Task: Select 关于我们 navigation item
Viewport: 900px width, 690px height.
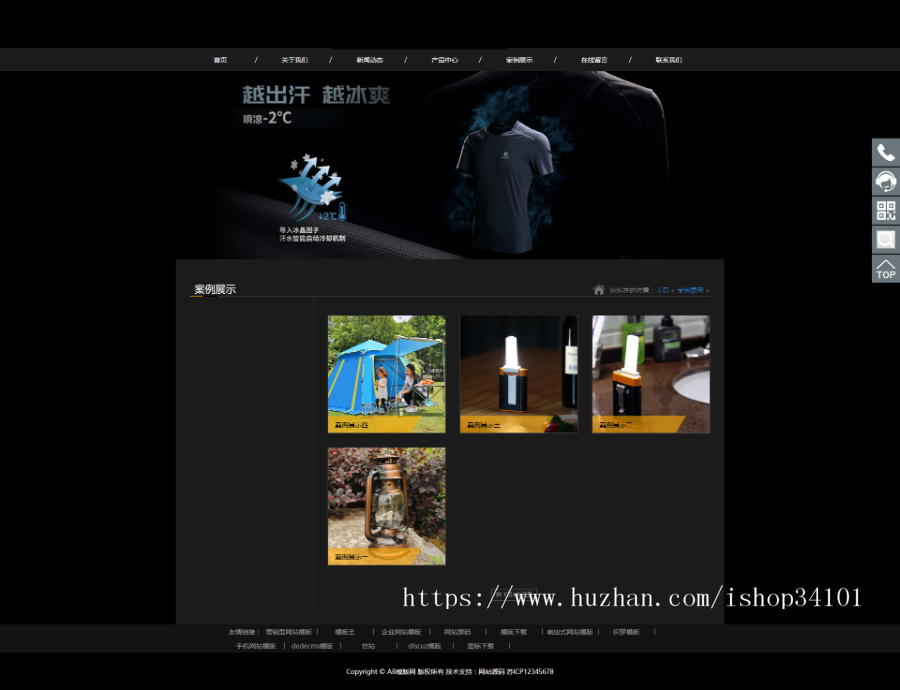Action: coord(295,60)
